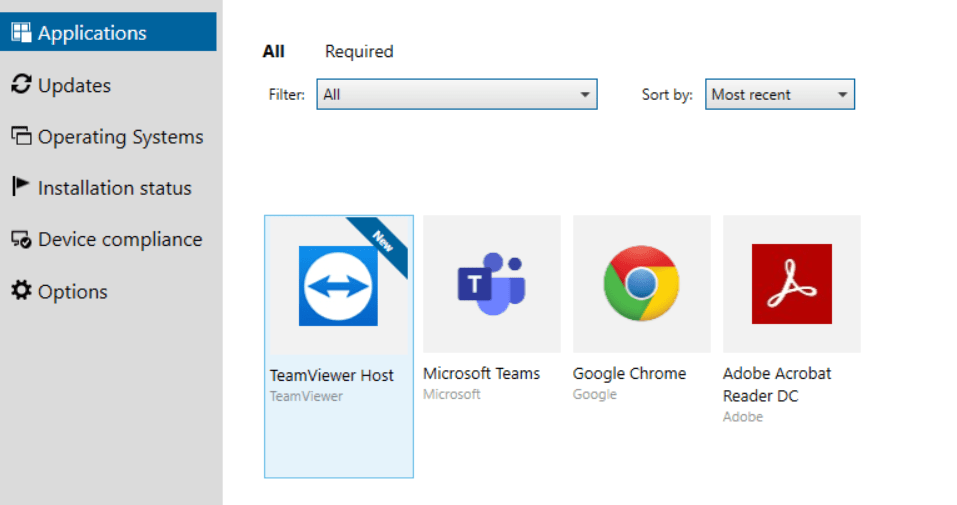Expand the Sort by dropdown arrow
This screenshot has height=505, width=957.
coord(842,95)
